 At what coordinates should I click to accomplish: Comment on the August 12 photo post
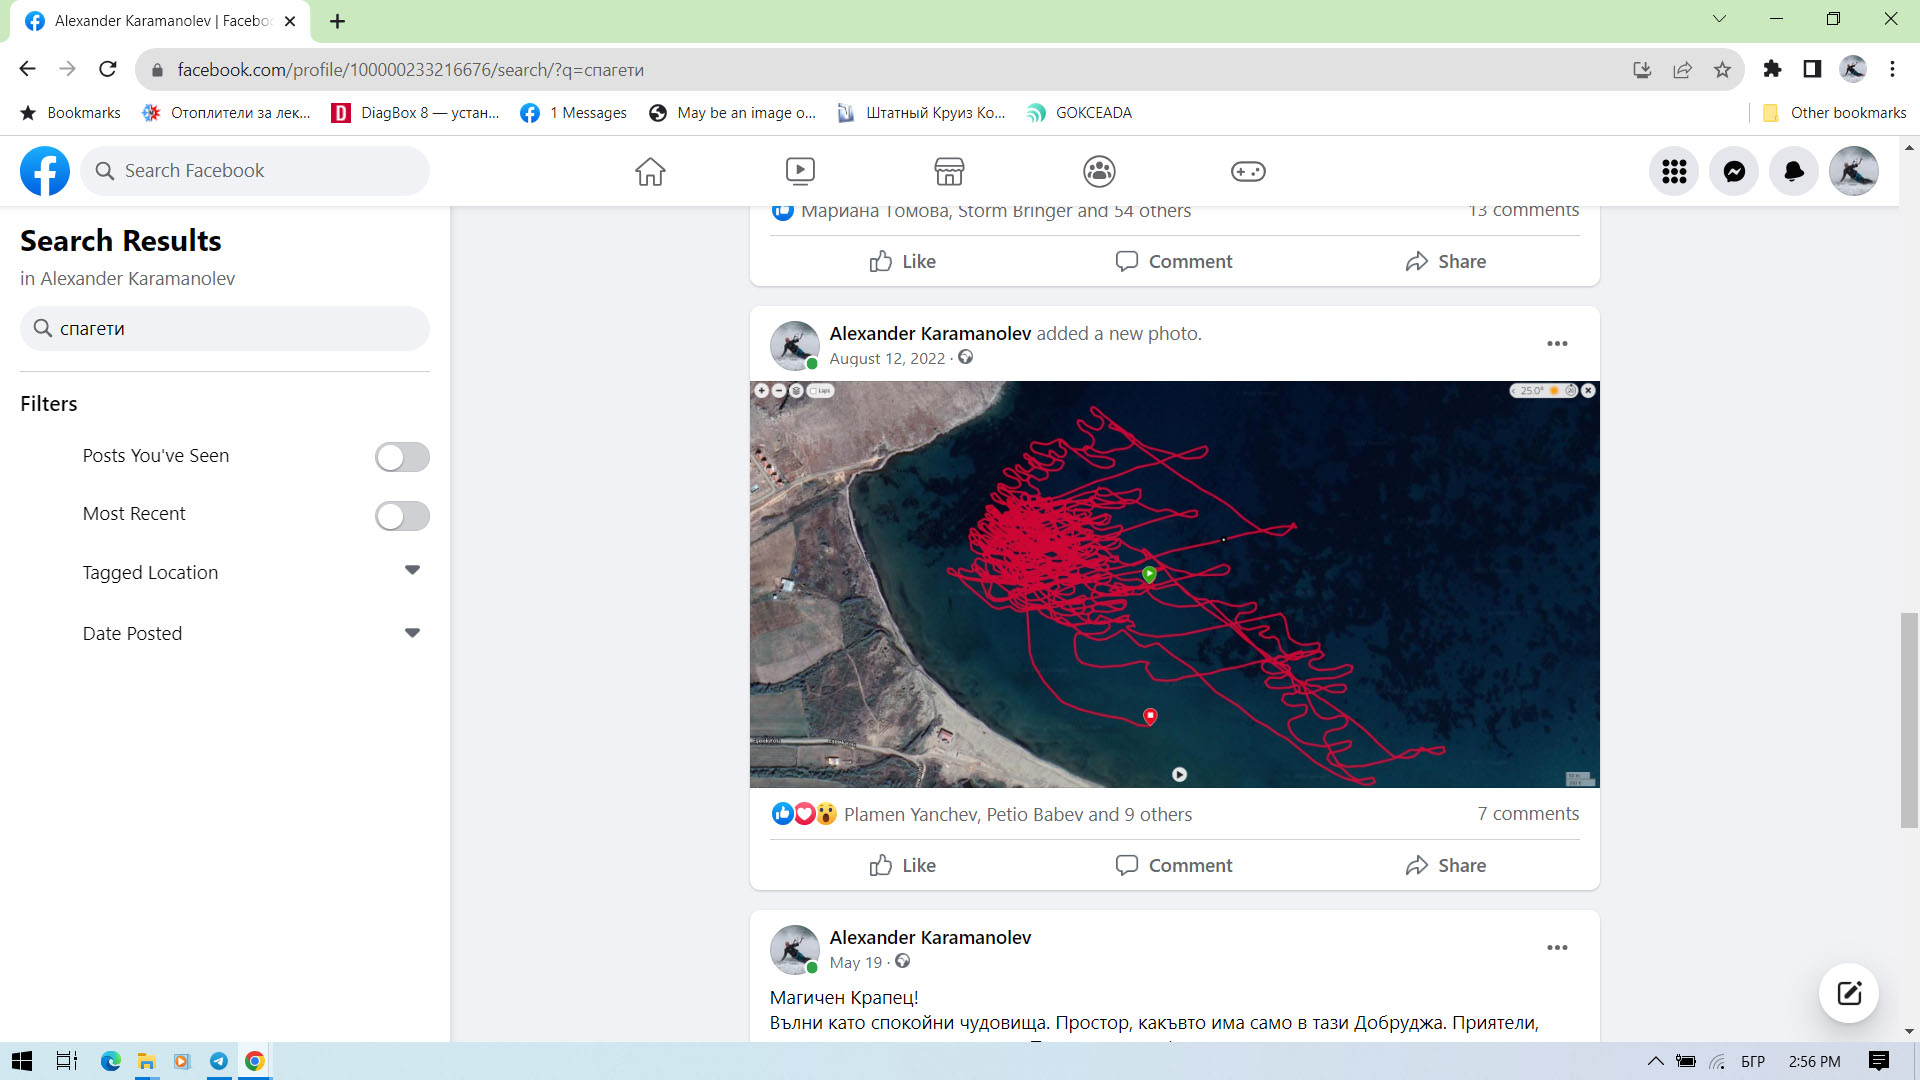pos(1174,865)
